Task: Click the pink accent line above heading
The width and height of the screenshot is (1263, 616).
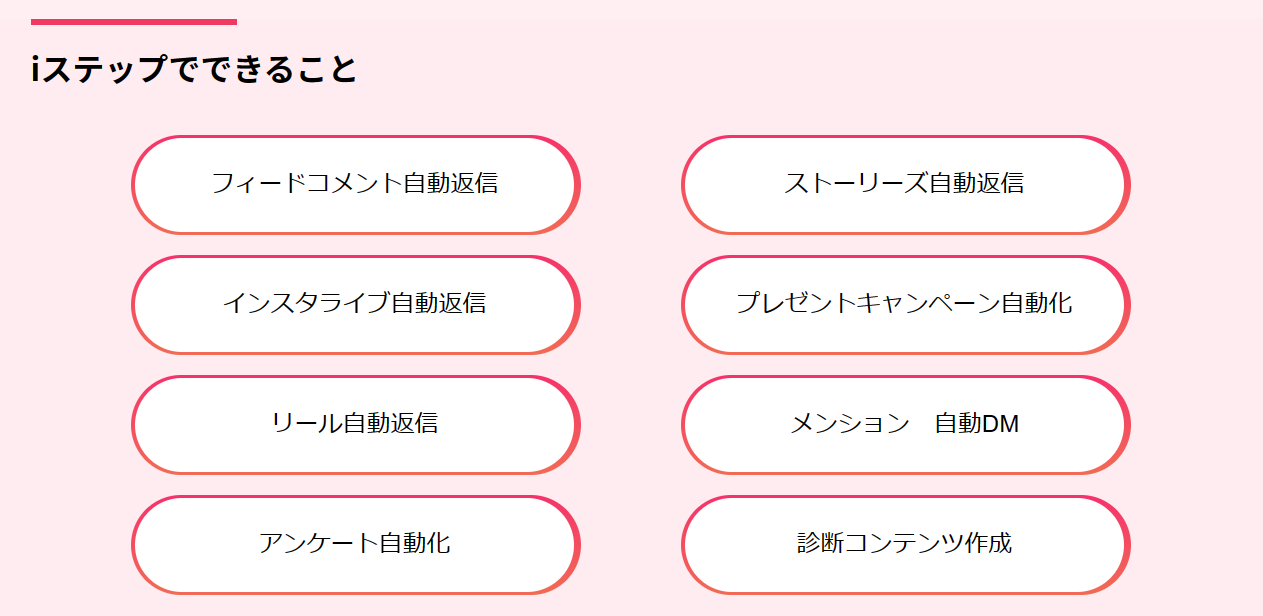Action: pyautogui.click(x=134, y=21)
